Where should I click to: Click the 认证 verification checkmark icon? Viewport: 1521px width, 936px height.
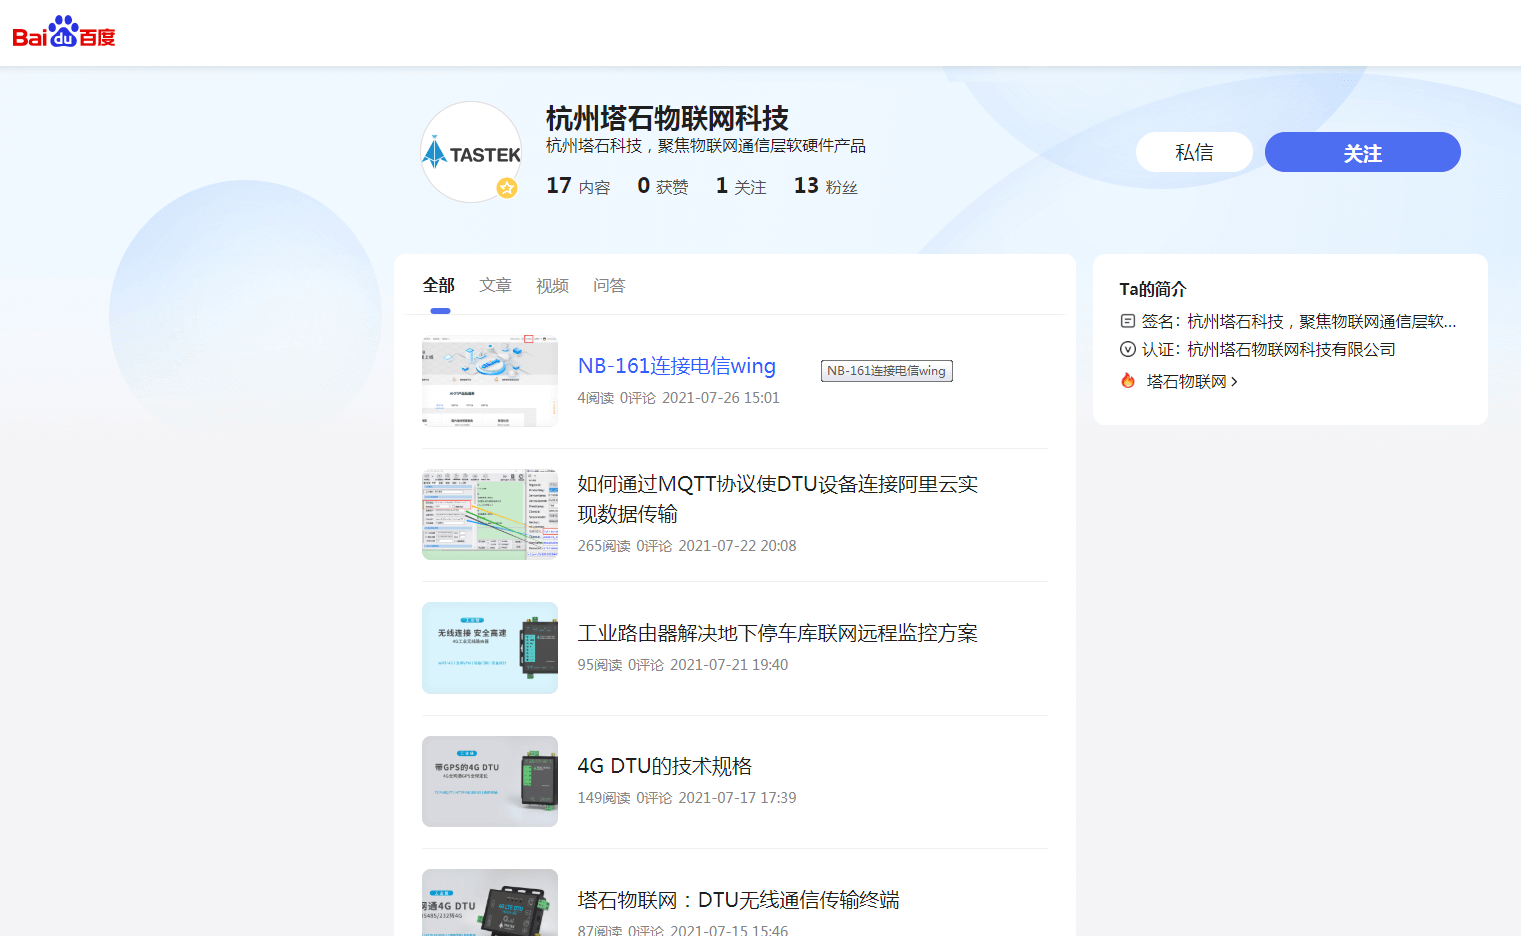[1128, 349]
